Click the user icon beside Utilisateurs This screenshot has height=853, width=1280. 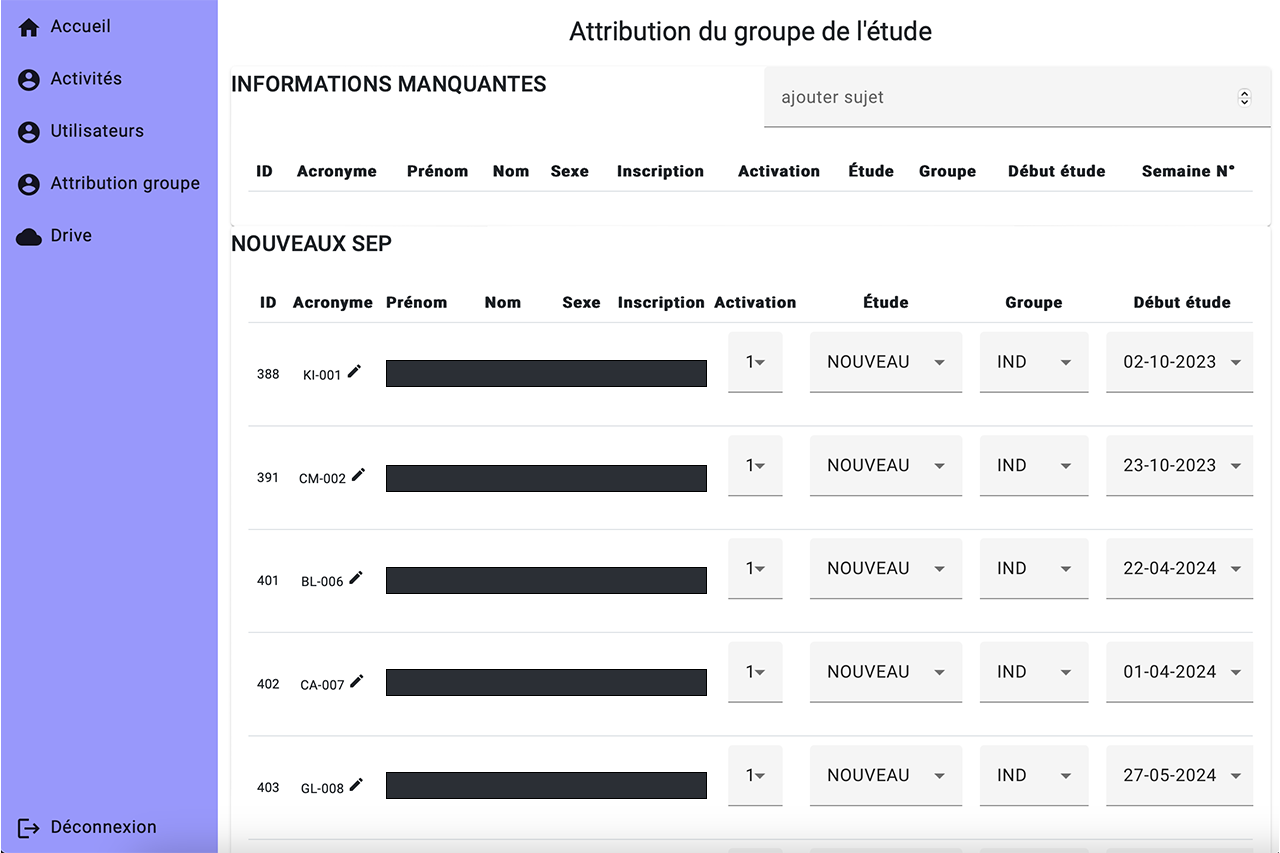(29, 131)
